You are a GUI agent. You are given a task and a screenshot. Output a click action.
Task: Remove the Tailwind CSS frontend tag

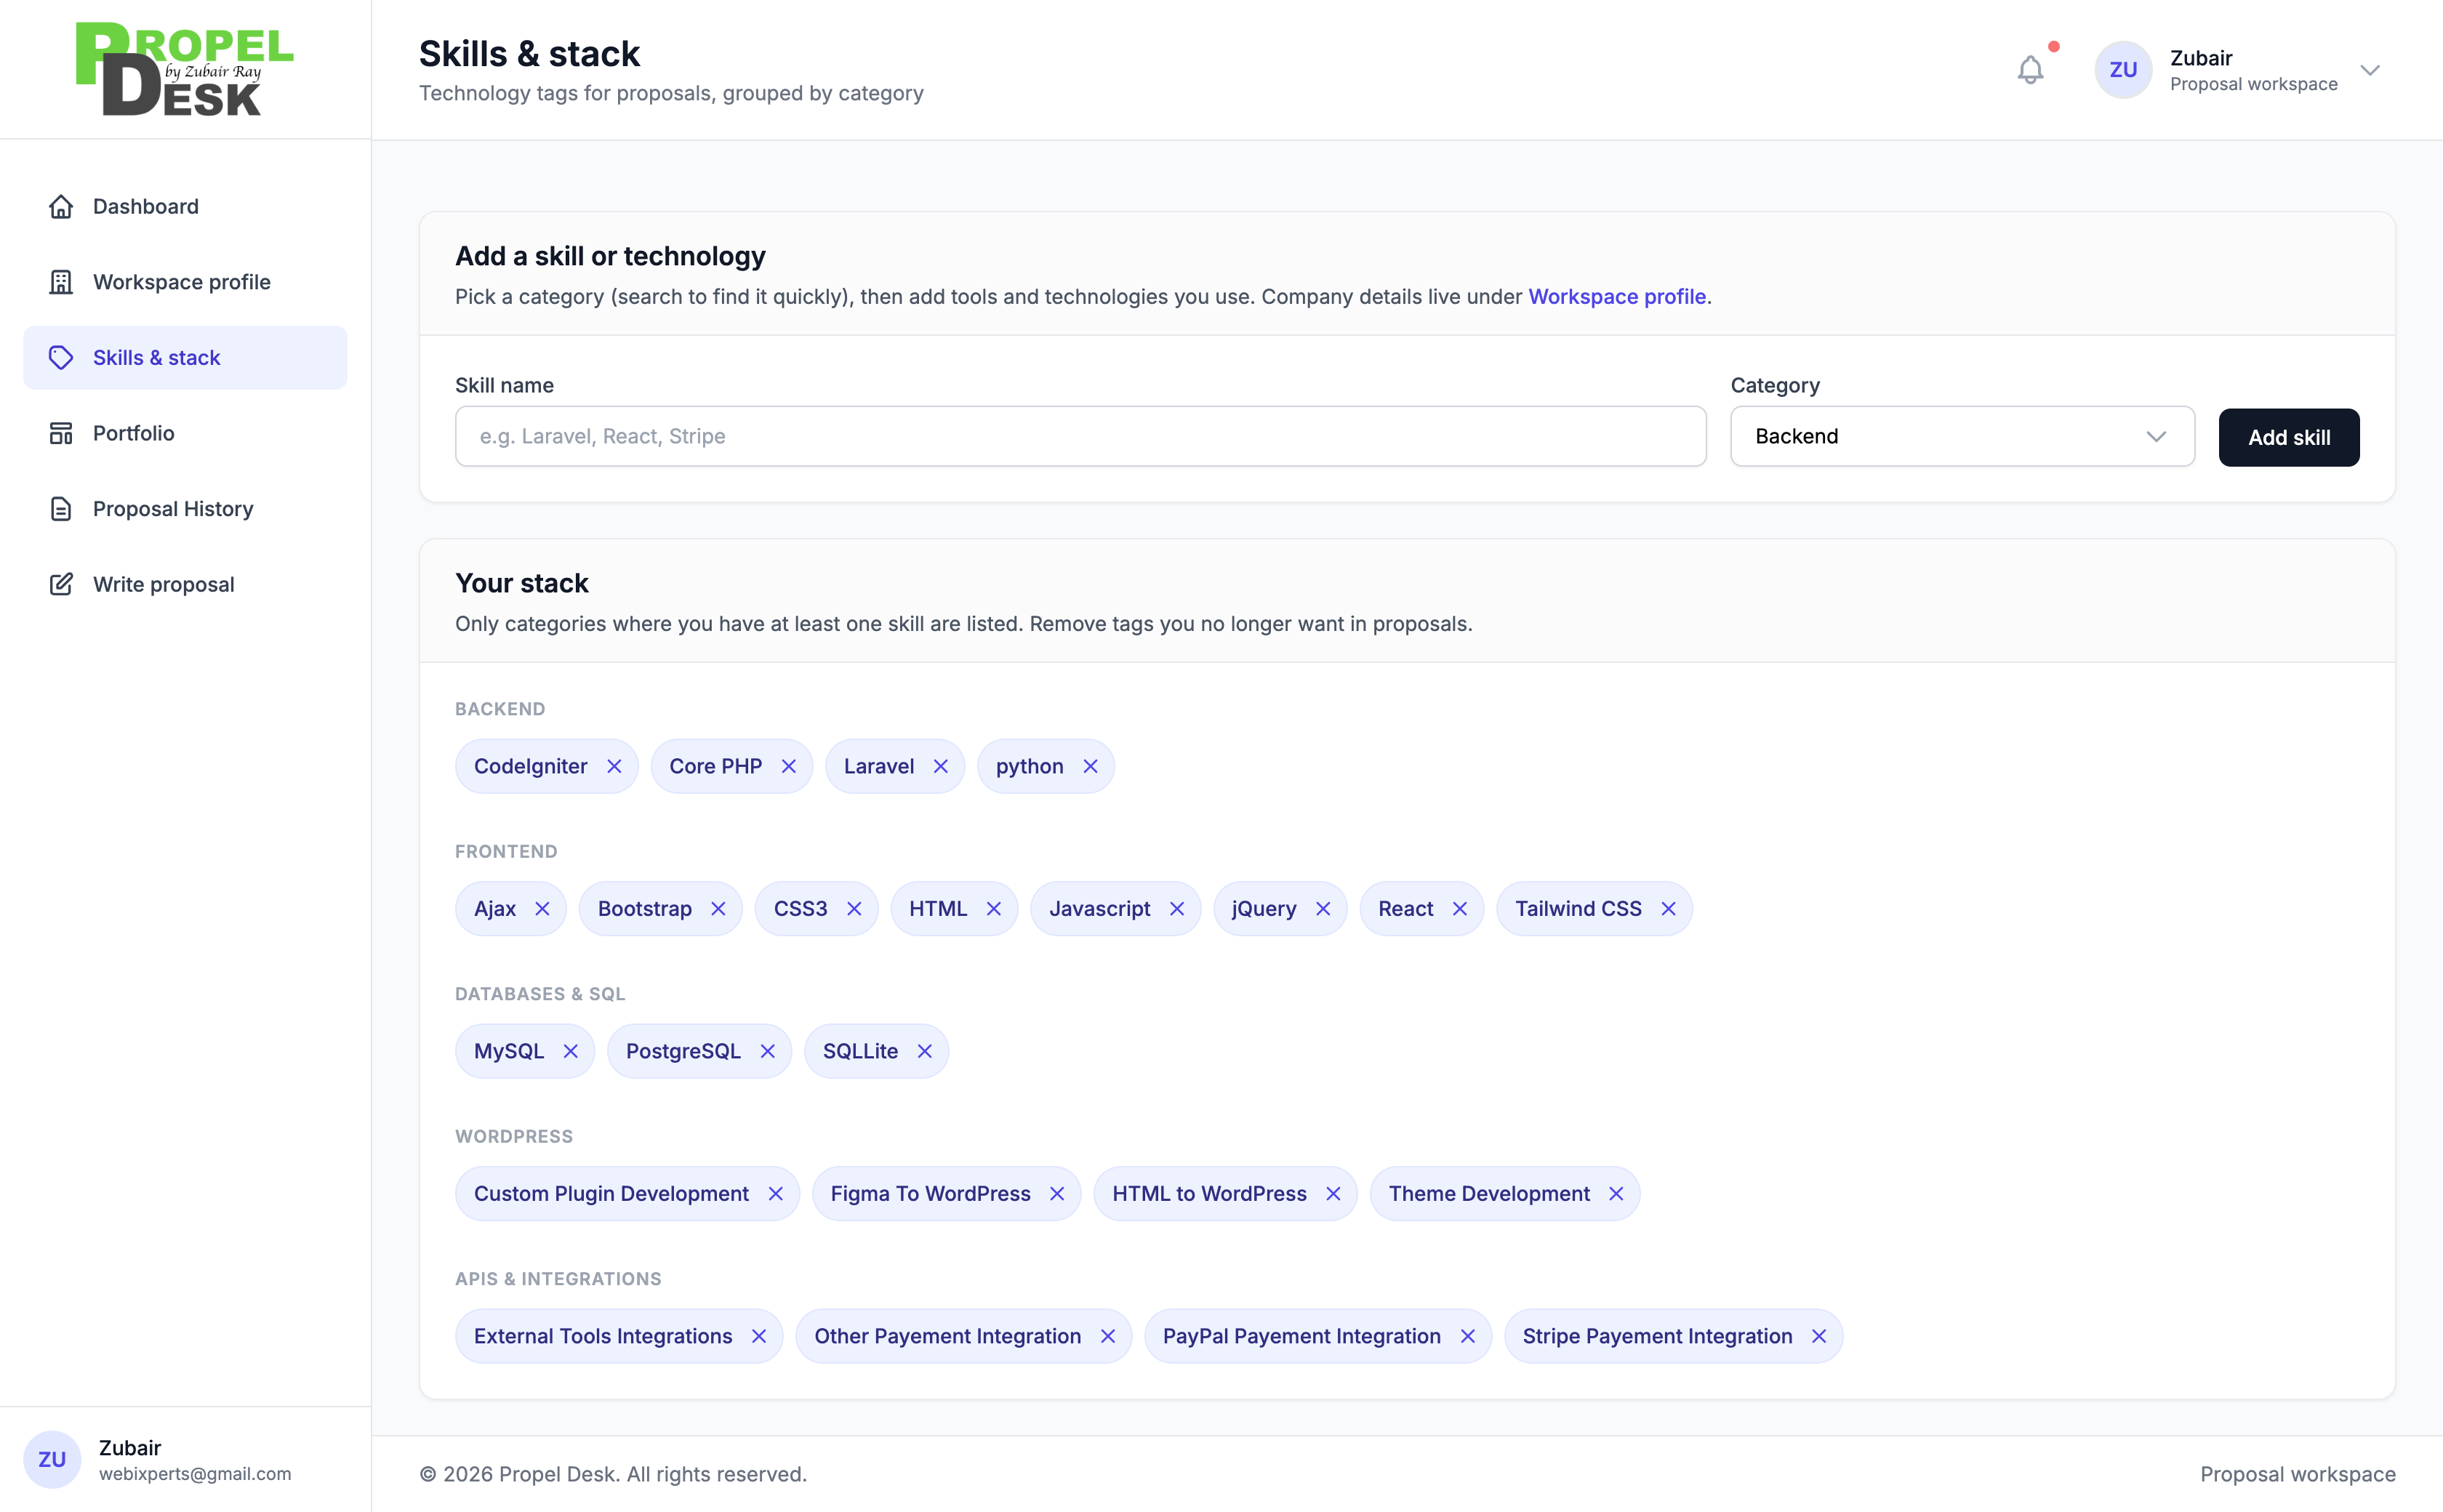tap(1667, 908)
